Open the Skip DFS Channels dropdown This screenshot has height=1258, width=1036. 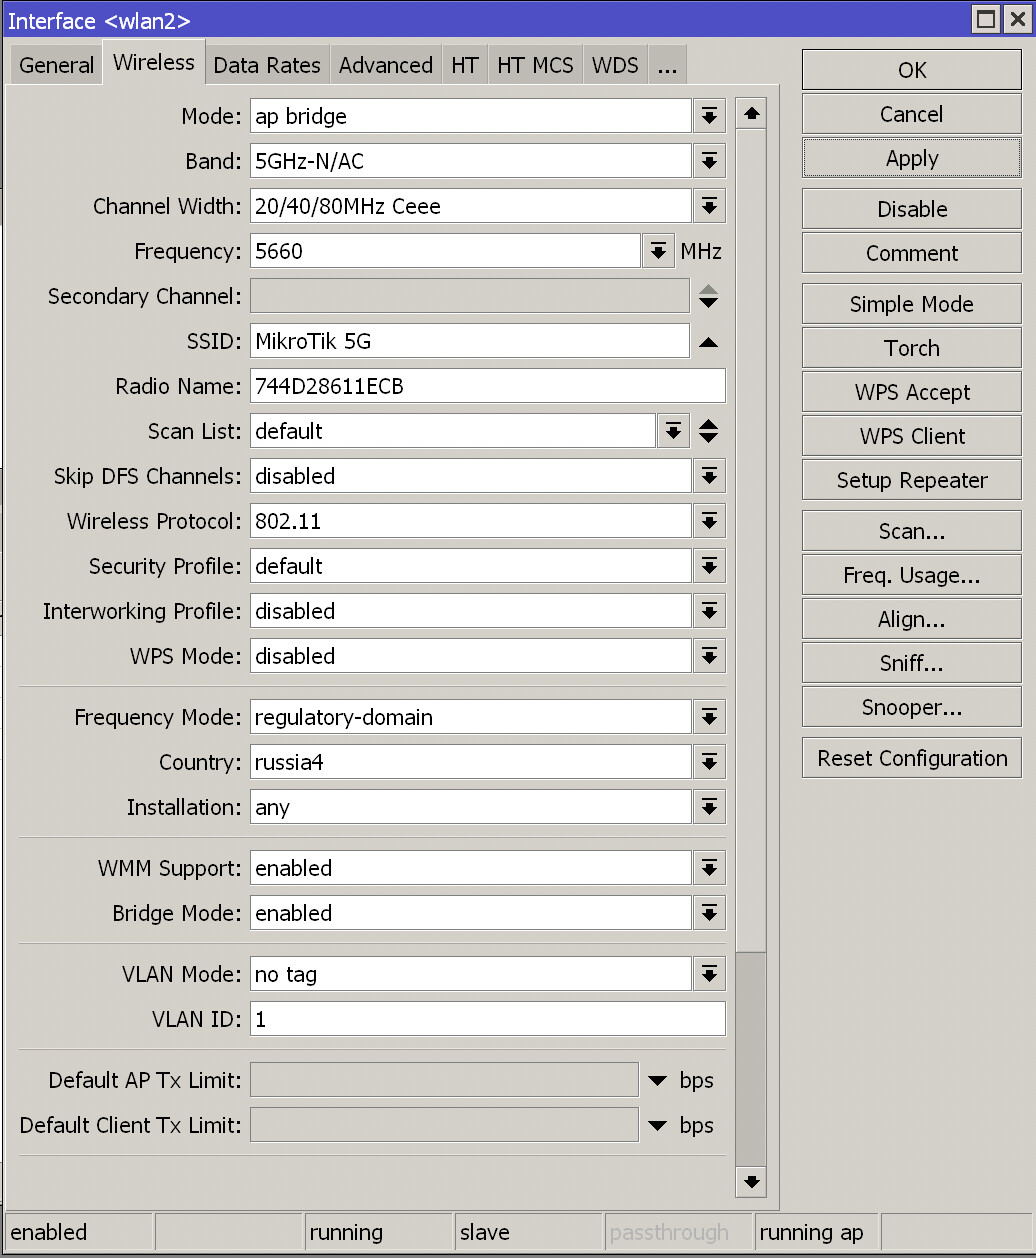[709, 476]
